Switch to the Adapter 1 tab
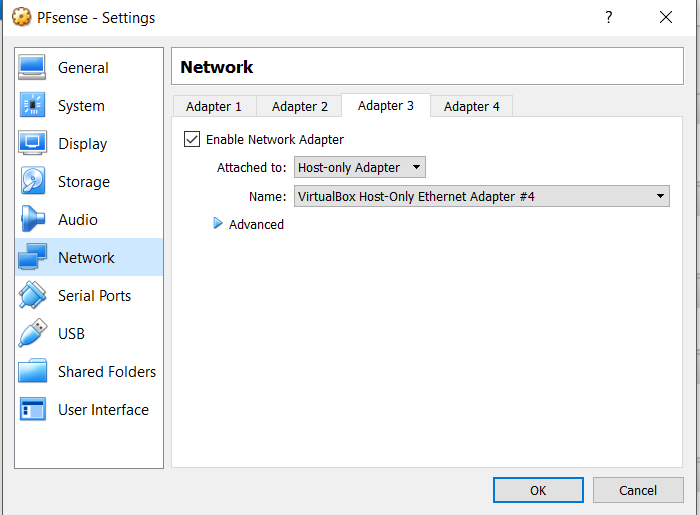The width and height of the screenshot is (700, 515). (x=214, y=106)
